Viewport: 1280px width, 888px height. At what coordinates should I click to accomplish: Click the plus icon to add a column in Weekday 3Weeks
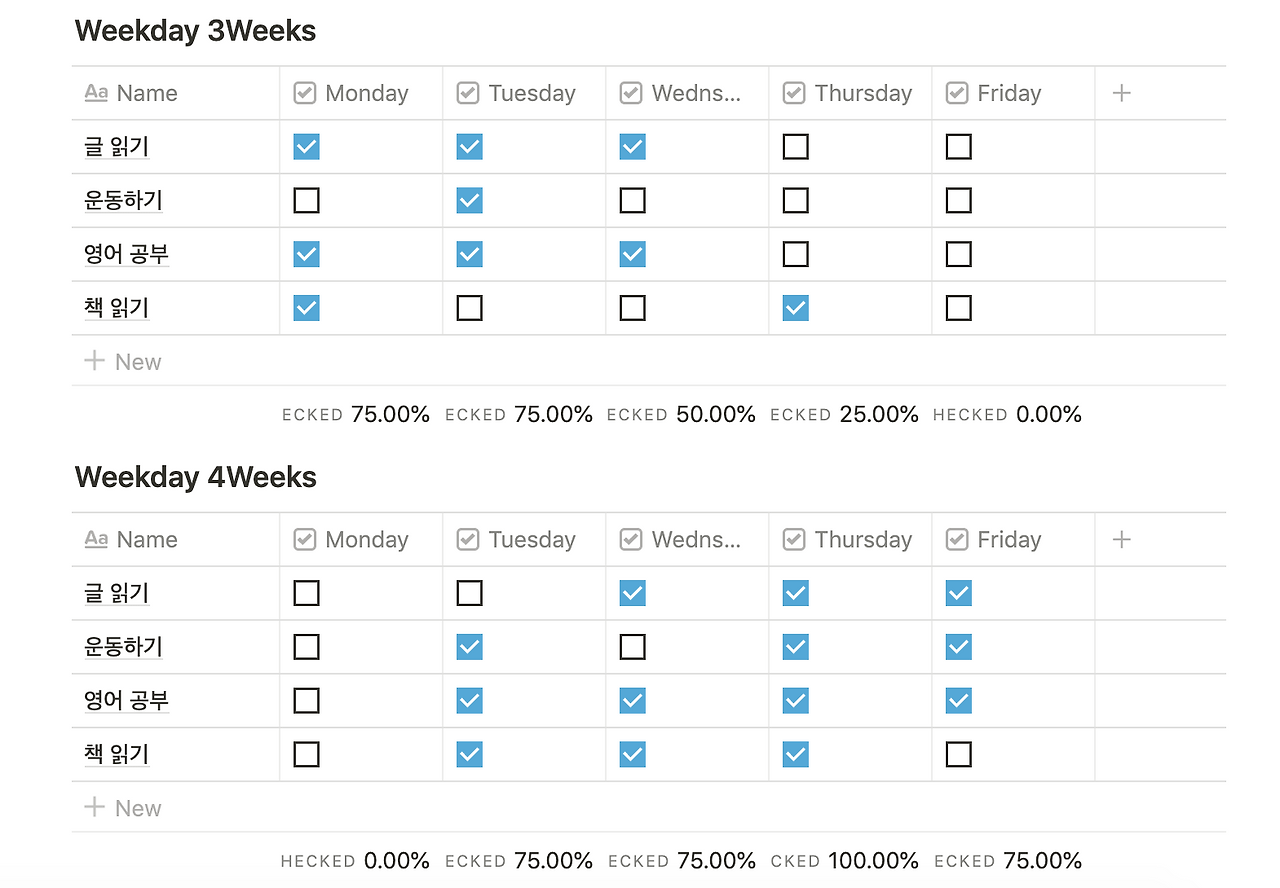coord(1122,93)
